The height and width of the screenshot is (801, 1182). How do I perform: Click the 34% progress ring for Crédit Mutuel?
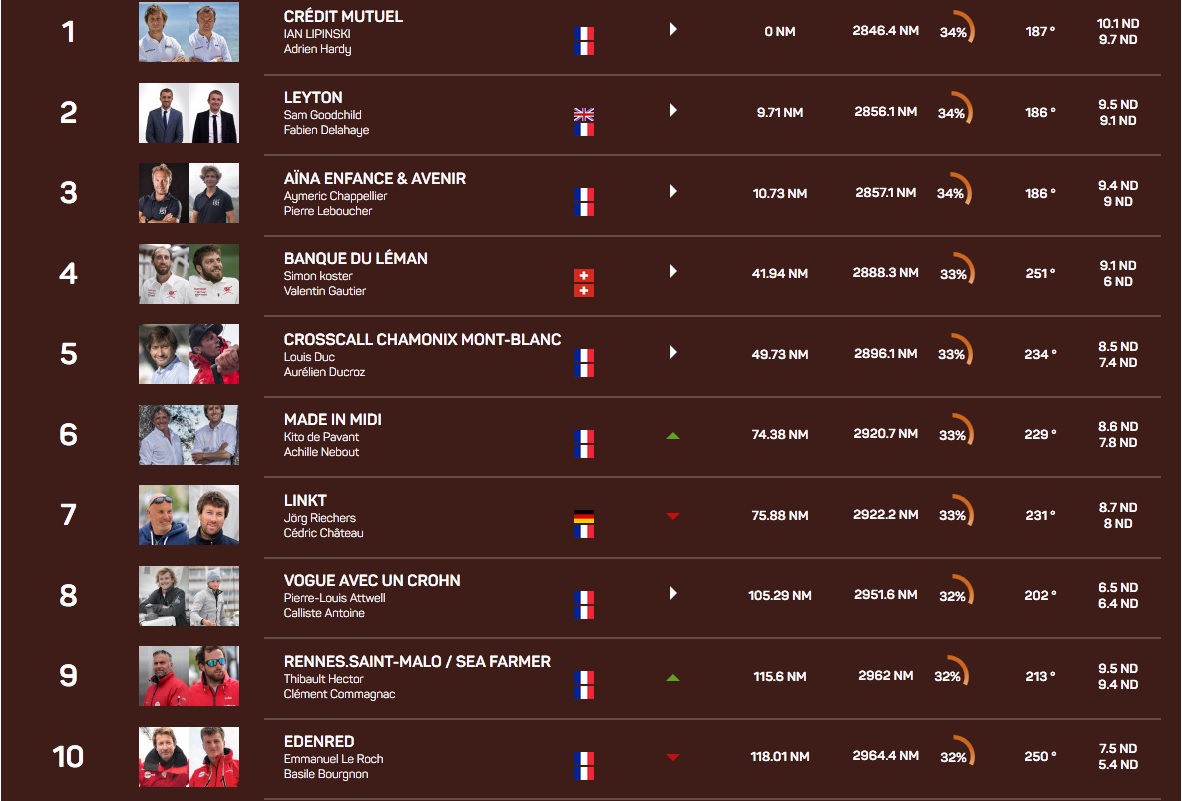click(956, 30)
